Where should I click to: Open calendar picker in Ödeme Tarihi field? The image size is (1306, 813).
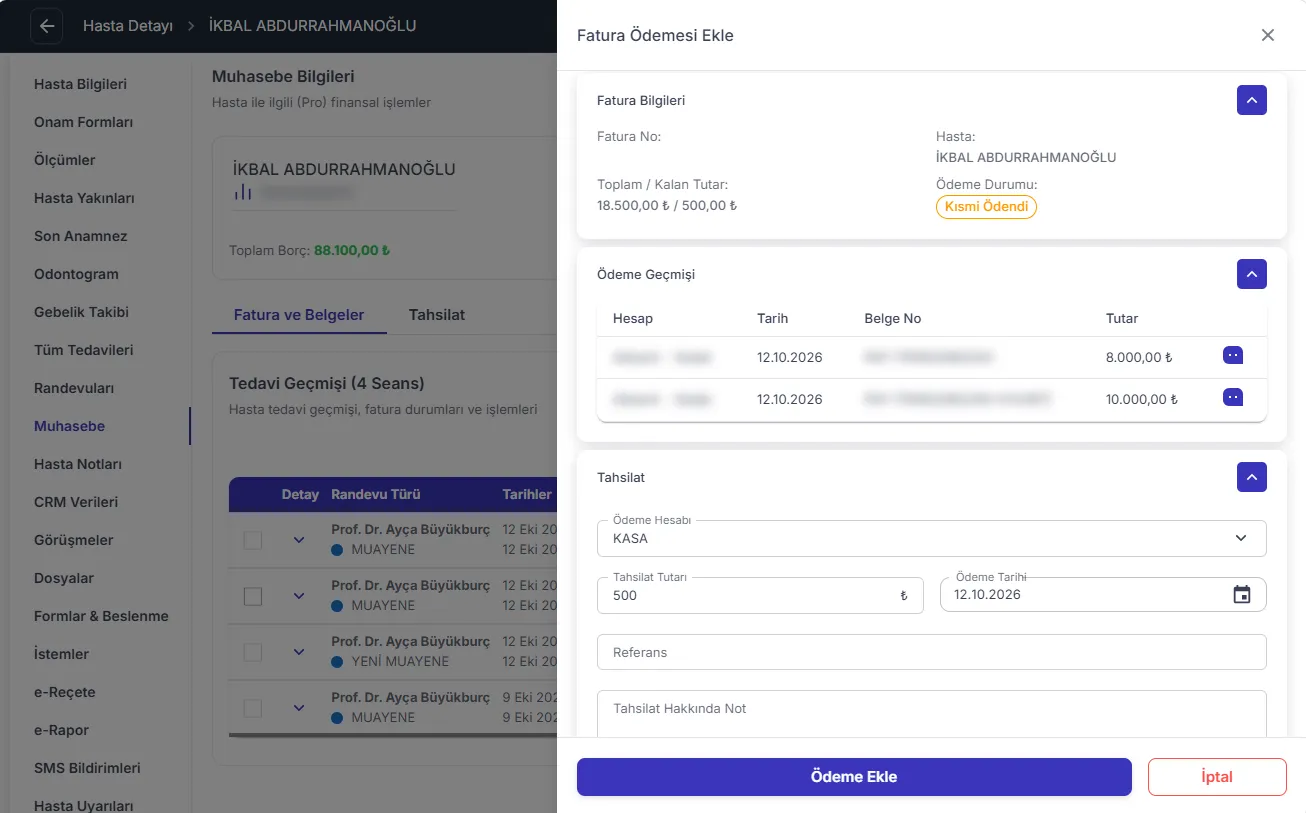coord(1242,595)
